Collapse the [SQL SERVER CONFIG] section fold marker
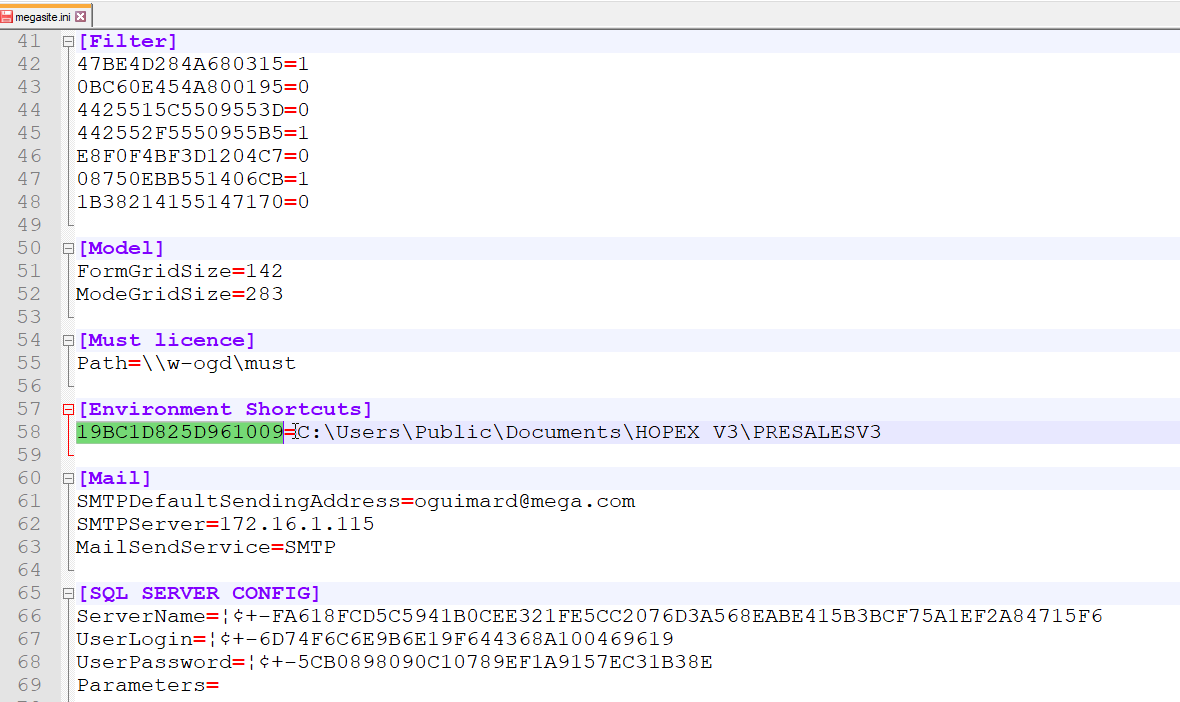 (x=66, y=593)
